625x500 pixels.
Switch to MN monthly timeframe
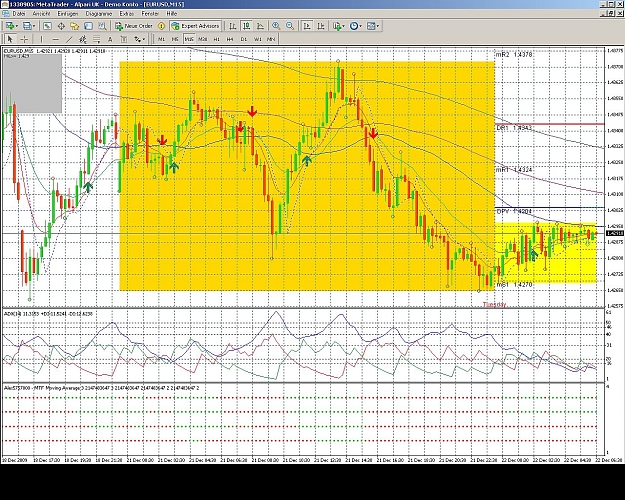[x=271, y=39]
